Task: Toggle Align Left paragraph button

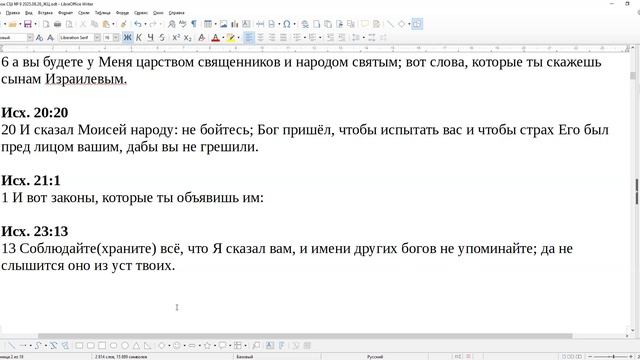Action: tap(249, 38)
